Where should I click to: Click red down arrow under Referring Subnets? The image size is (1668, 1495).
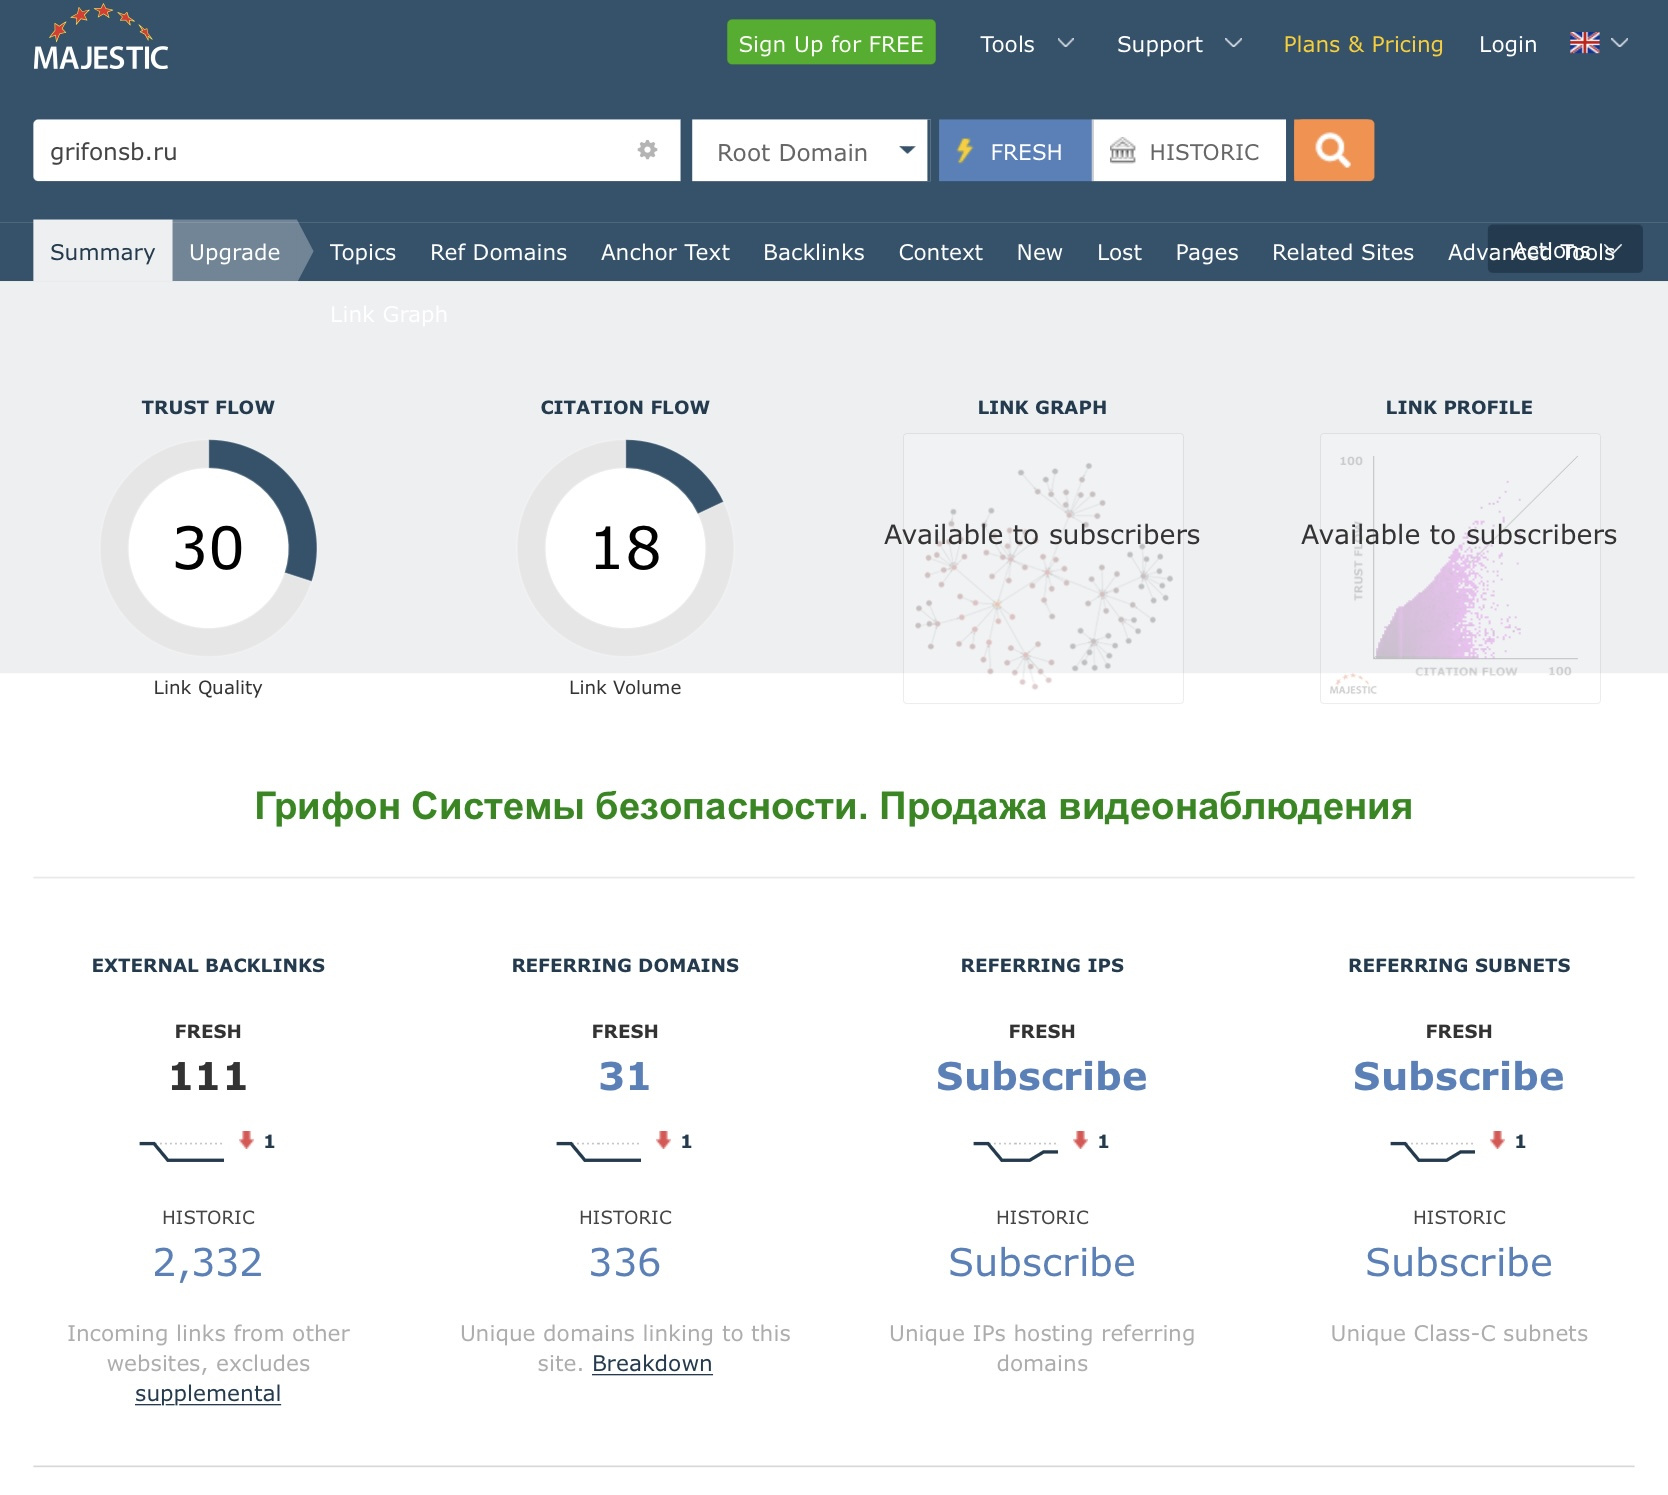(x=1497, y=1139)
